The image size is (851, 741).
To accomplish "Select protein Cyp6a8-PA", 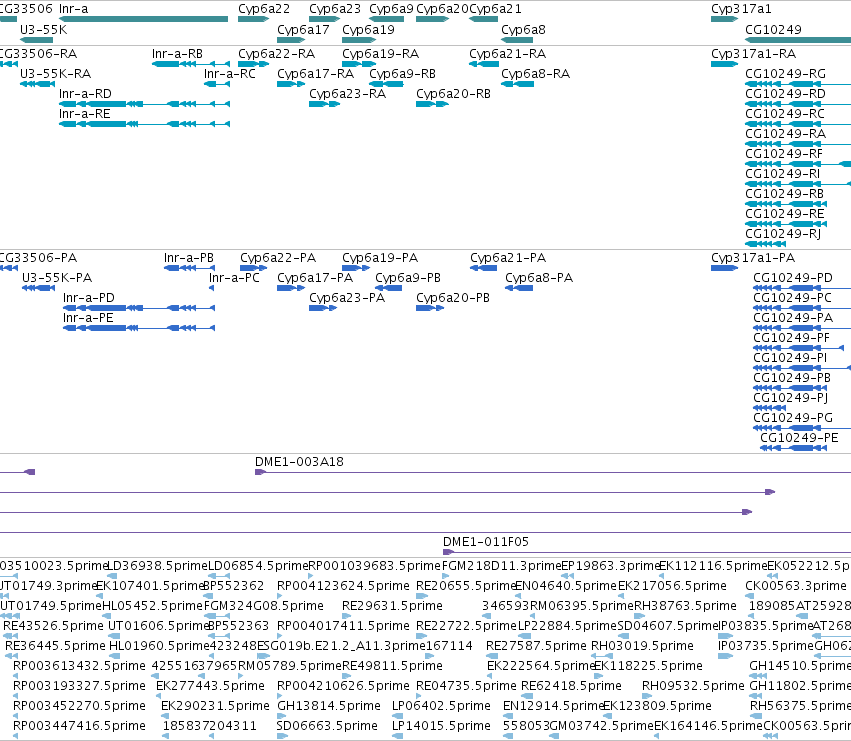I will click(x=519, y=288).
